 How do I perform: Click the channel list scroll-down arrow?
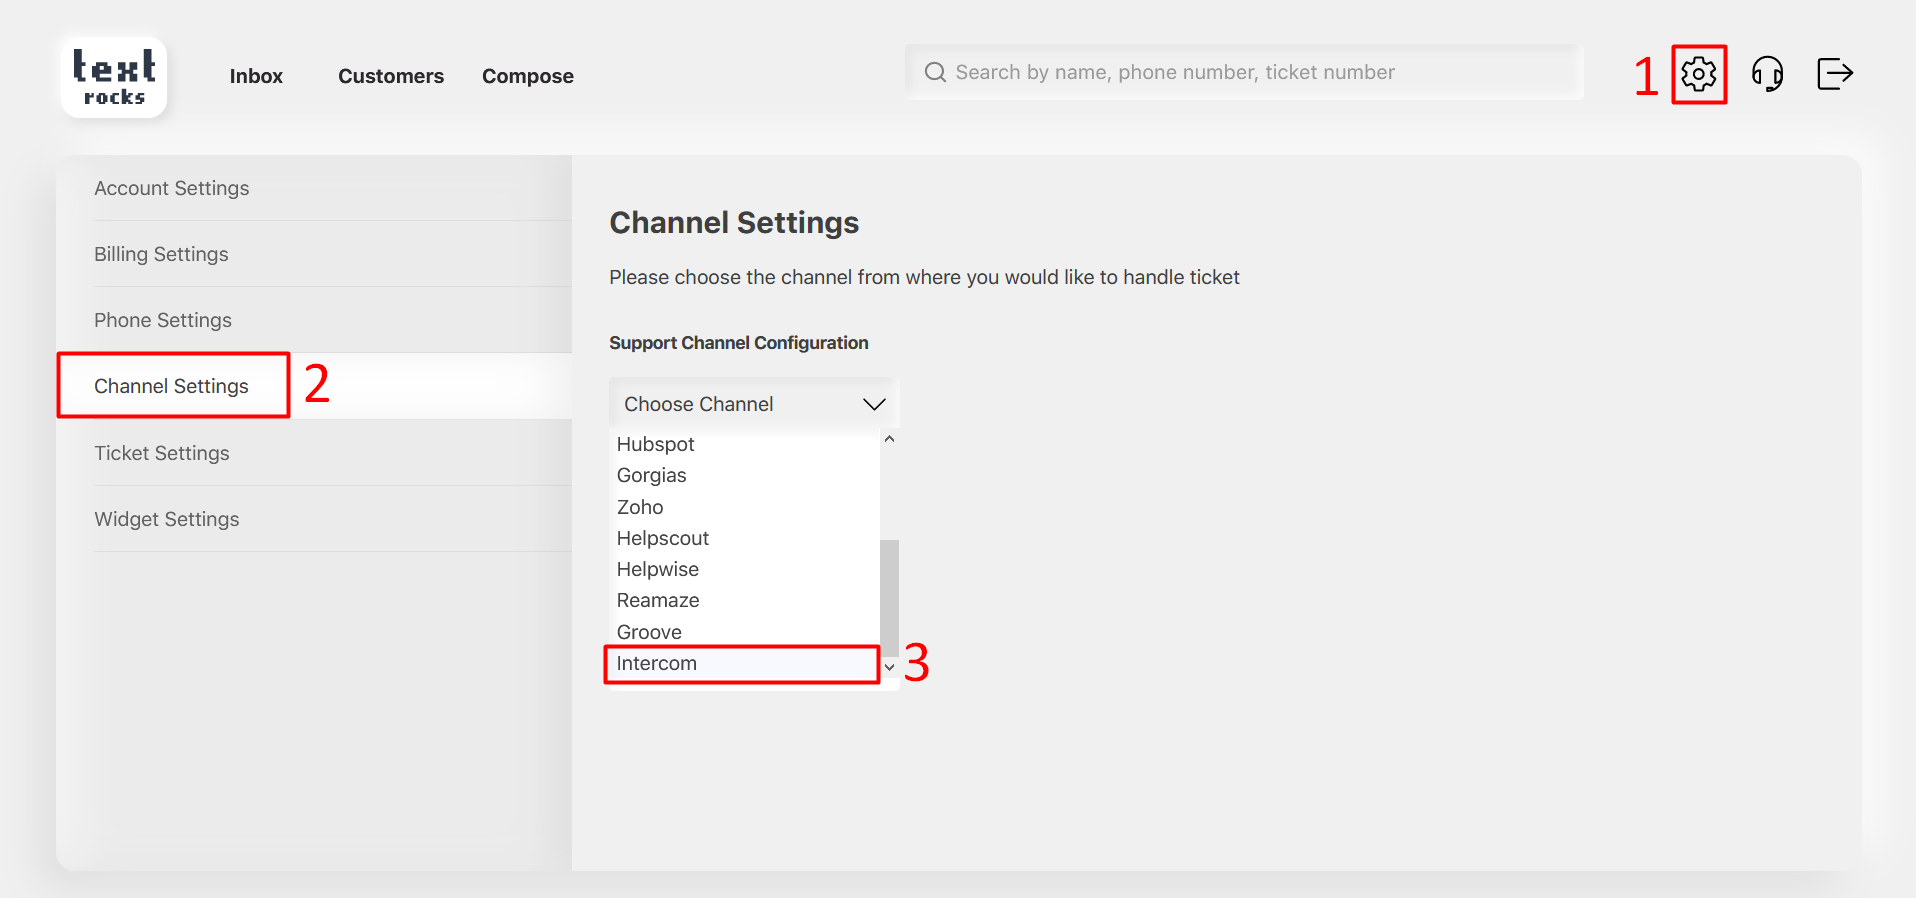[x=889, y=667]
